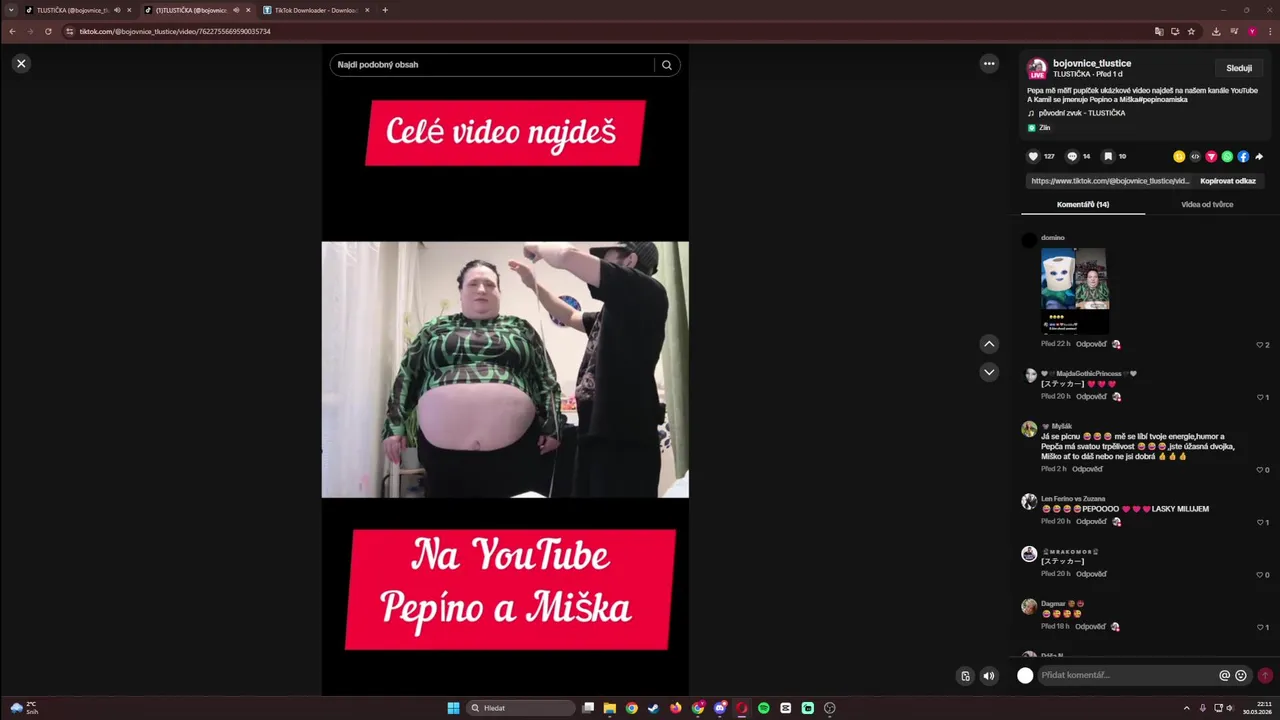Screen dimensions: 1280x720
Task: Expand more share options arrow
Action: coord(1259,156)
